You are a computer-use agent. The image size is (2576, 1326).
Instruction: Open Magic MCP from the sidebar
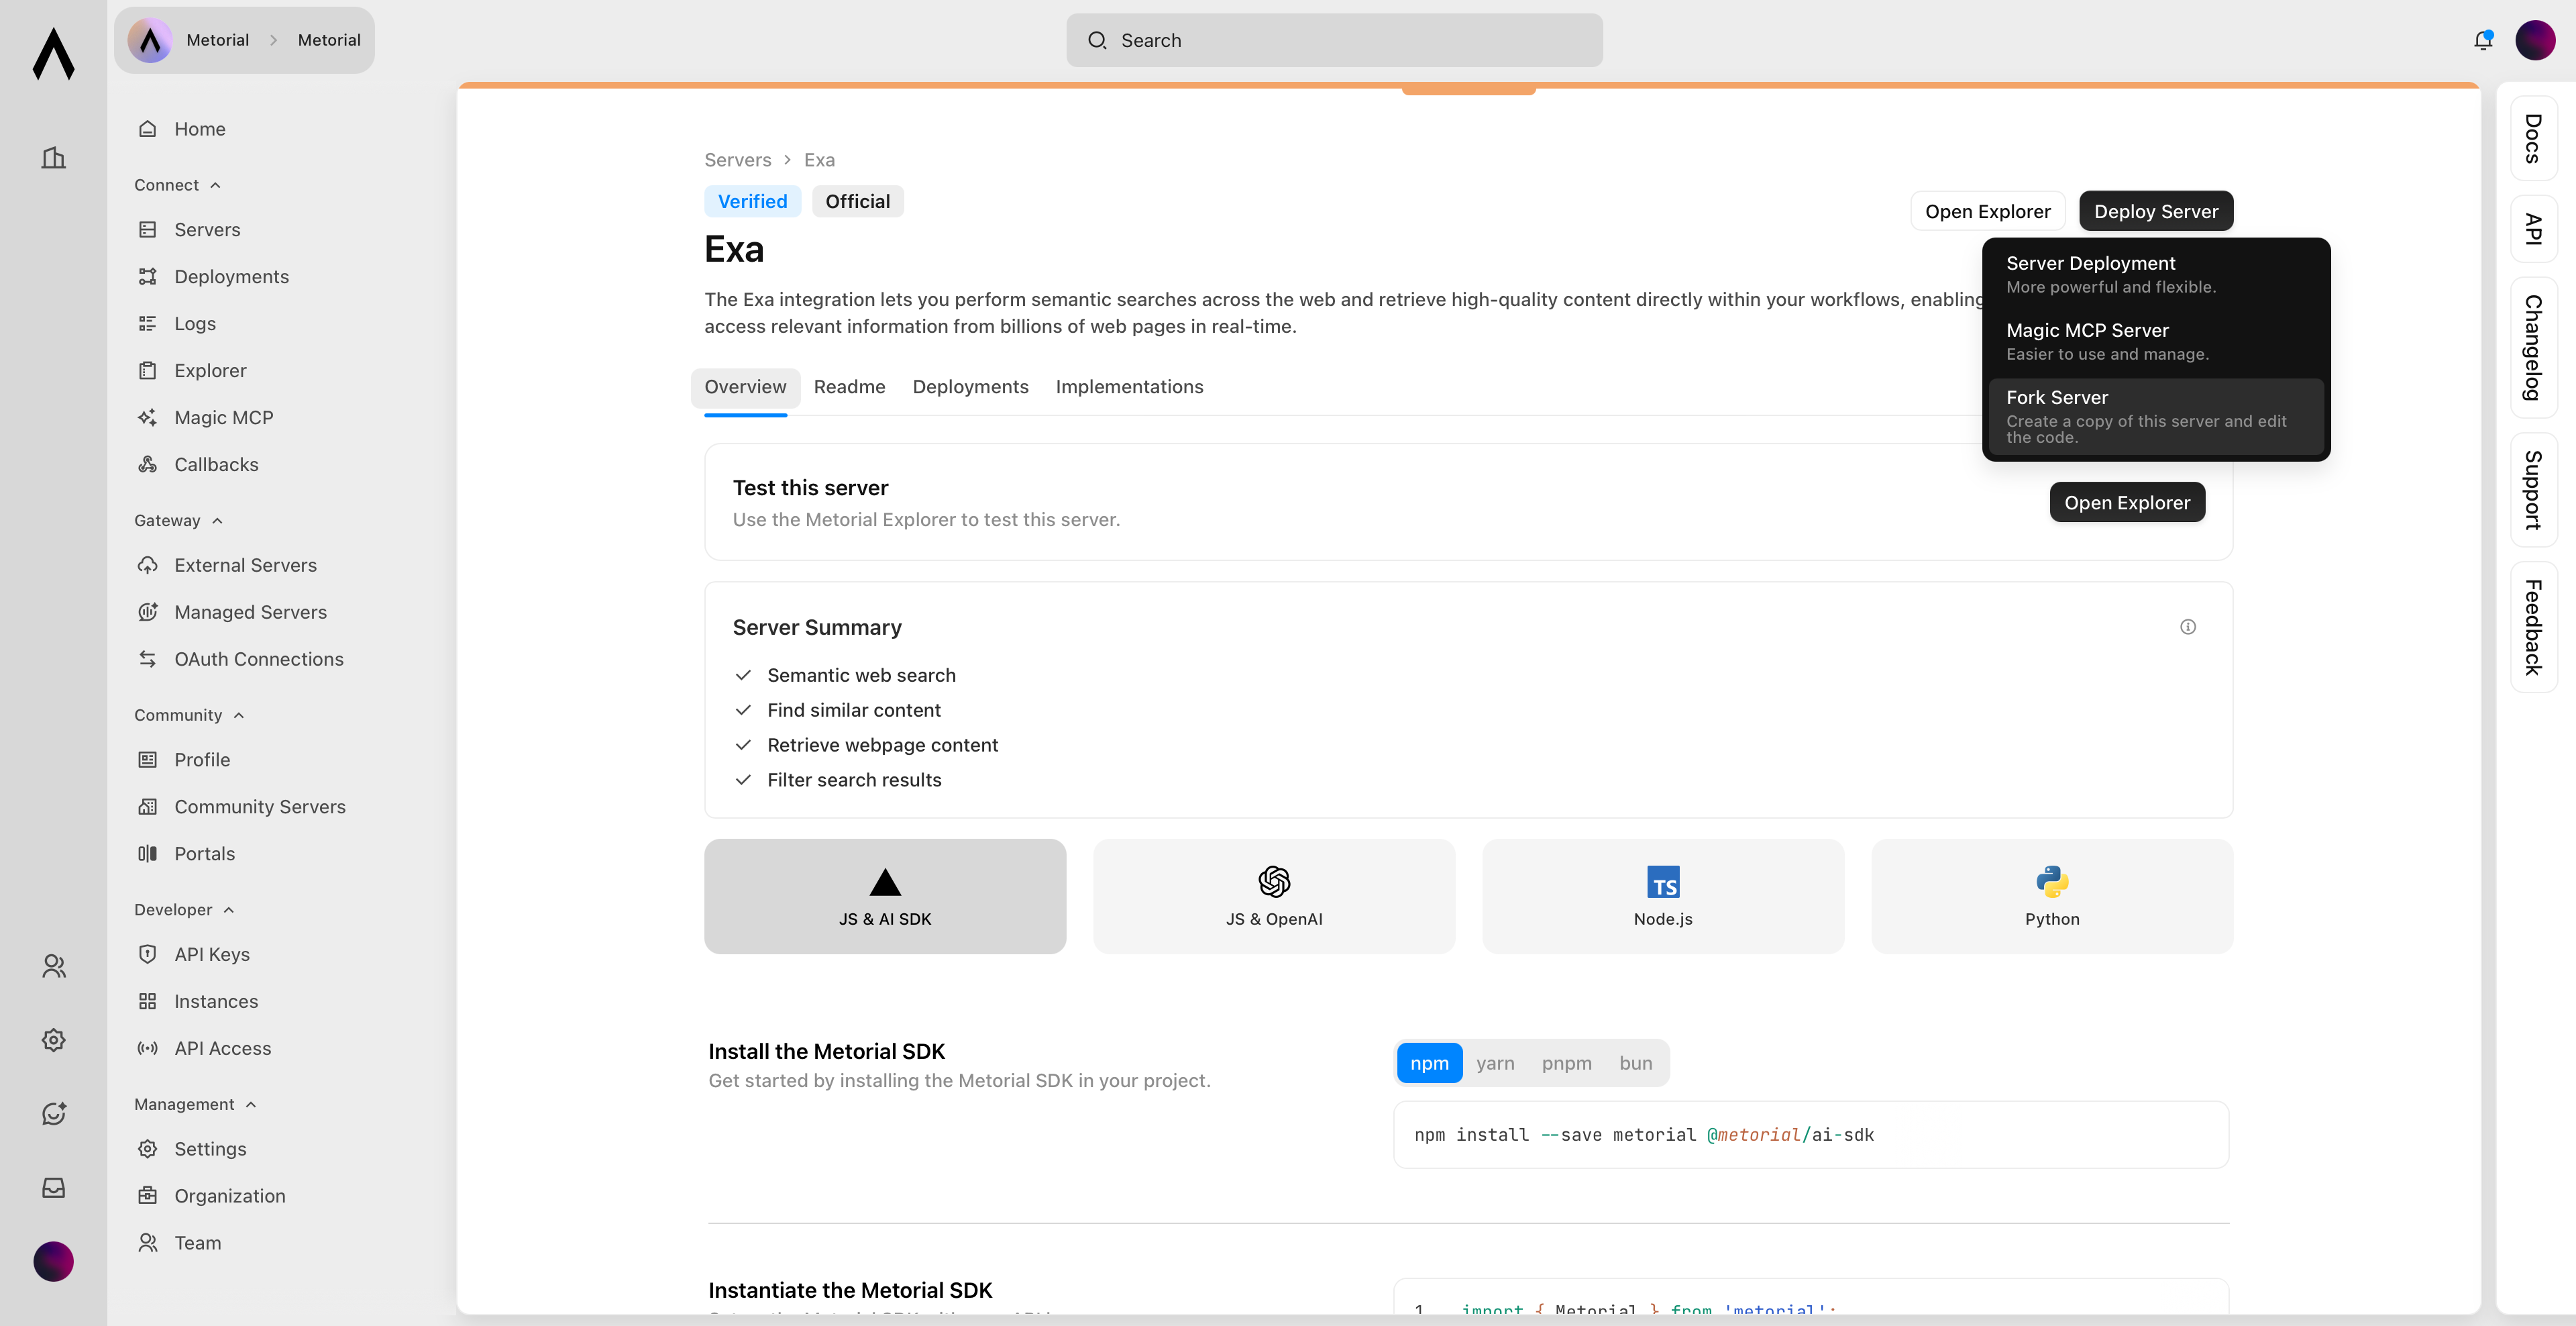222,417
